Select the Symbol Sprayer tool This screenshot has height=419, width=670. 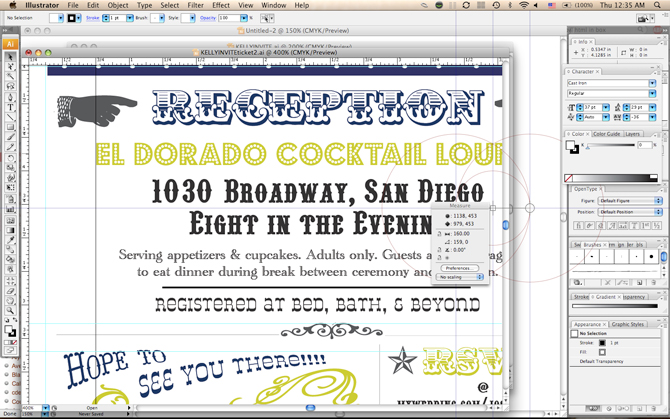11,199
